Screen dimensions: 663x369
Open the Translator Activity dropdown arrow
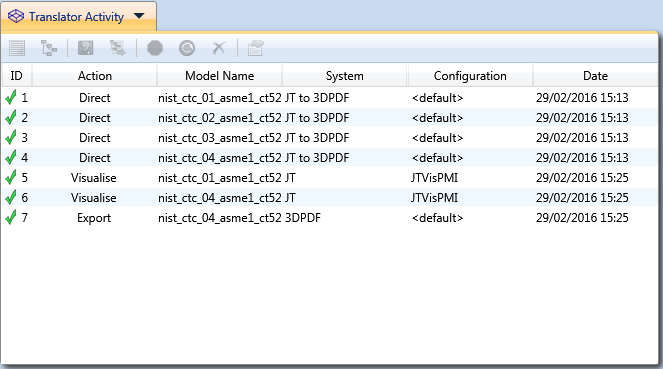click(x=139, y=16)
